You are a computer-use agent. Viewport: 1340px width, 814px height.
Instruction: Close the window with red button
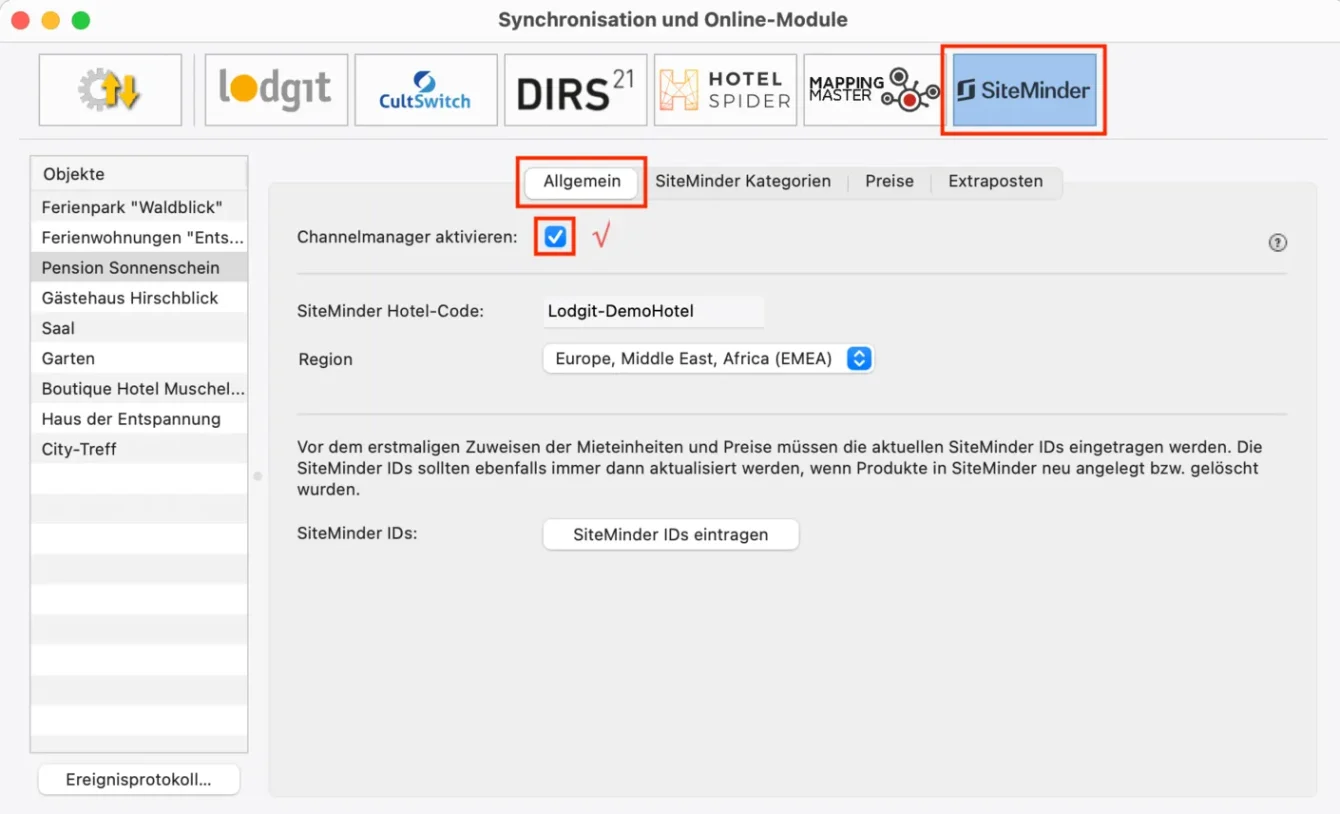(x=20, y=20)
